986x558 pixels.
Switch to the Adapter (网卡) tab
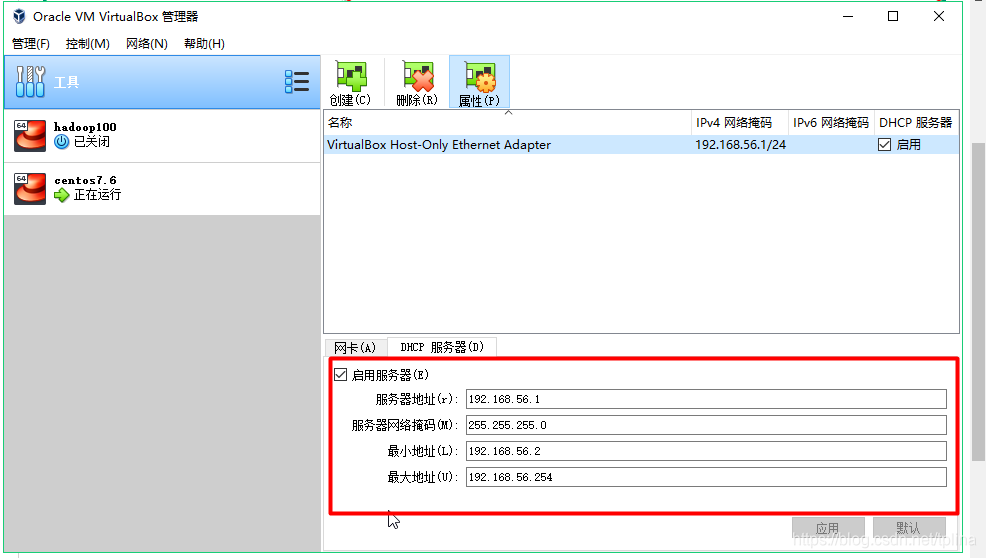click(355, 348)
